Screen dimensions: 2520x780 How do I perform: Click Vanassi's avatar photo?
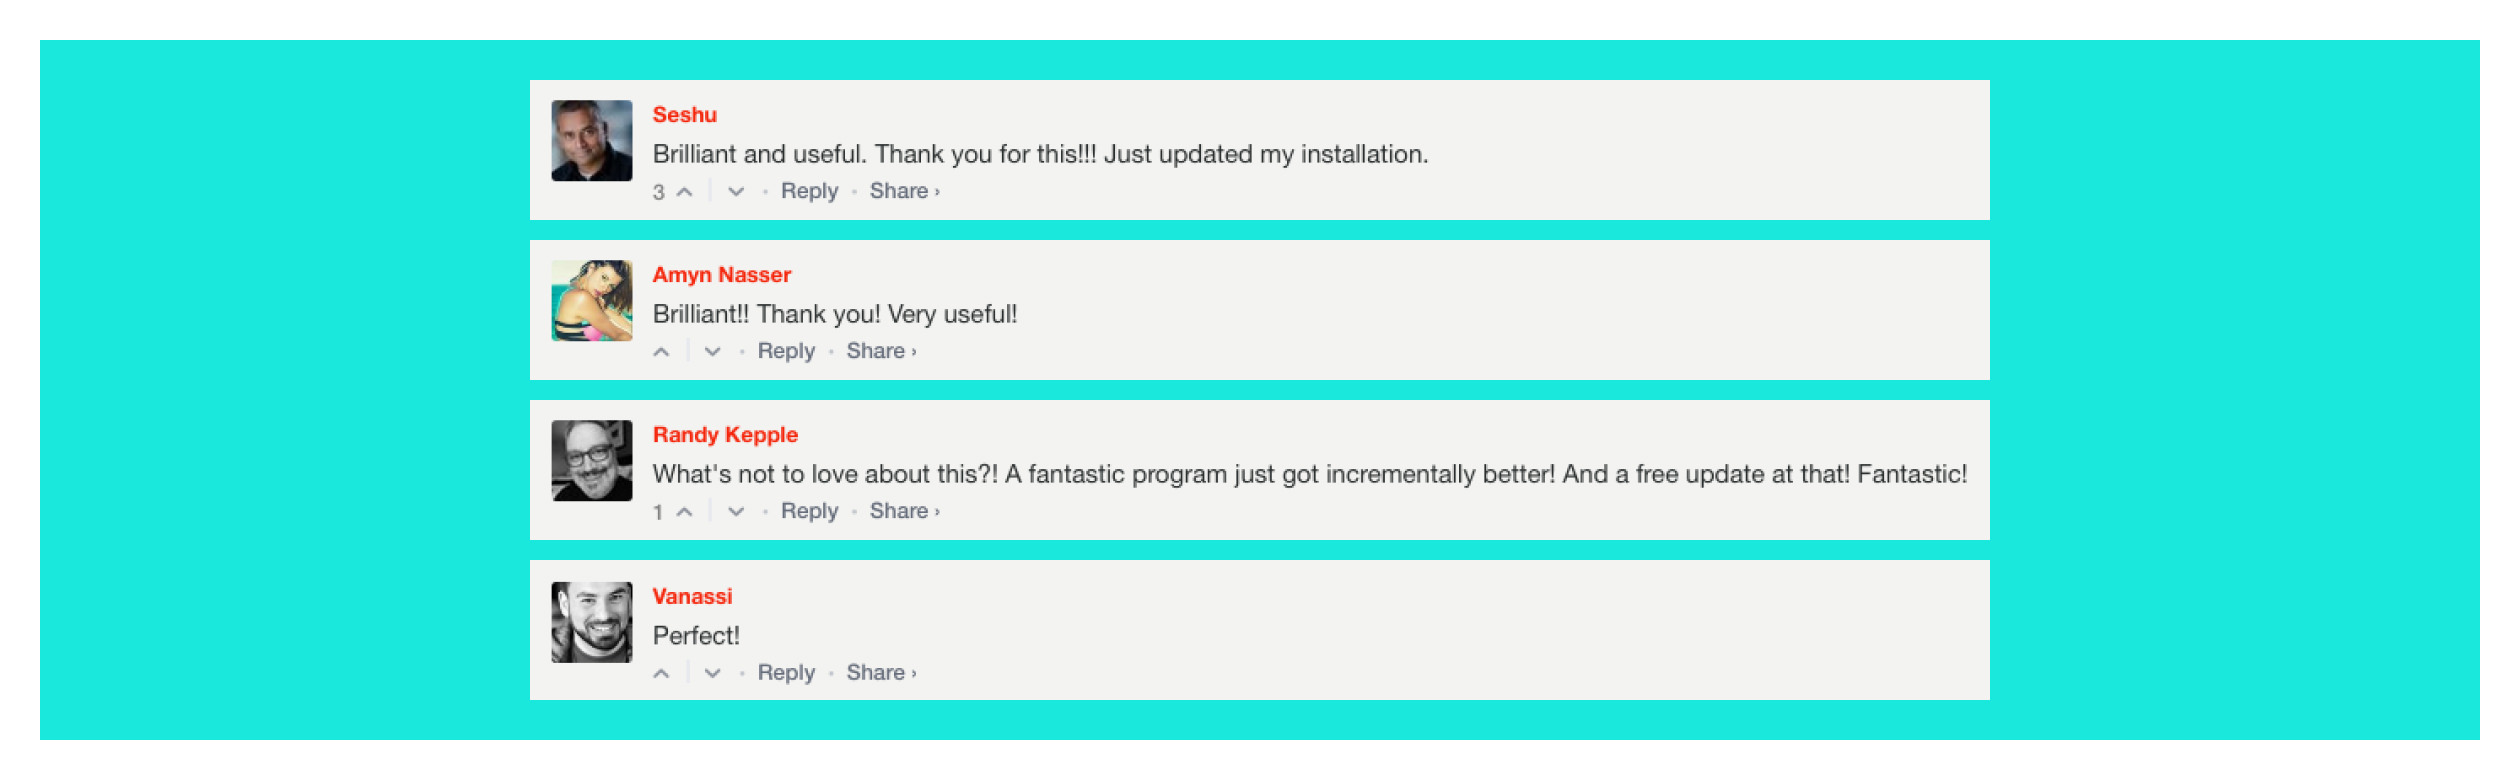pos(592,622)
